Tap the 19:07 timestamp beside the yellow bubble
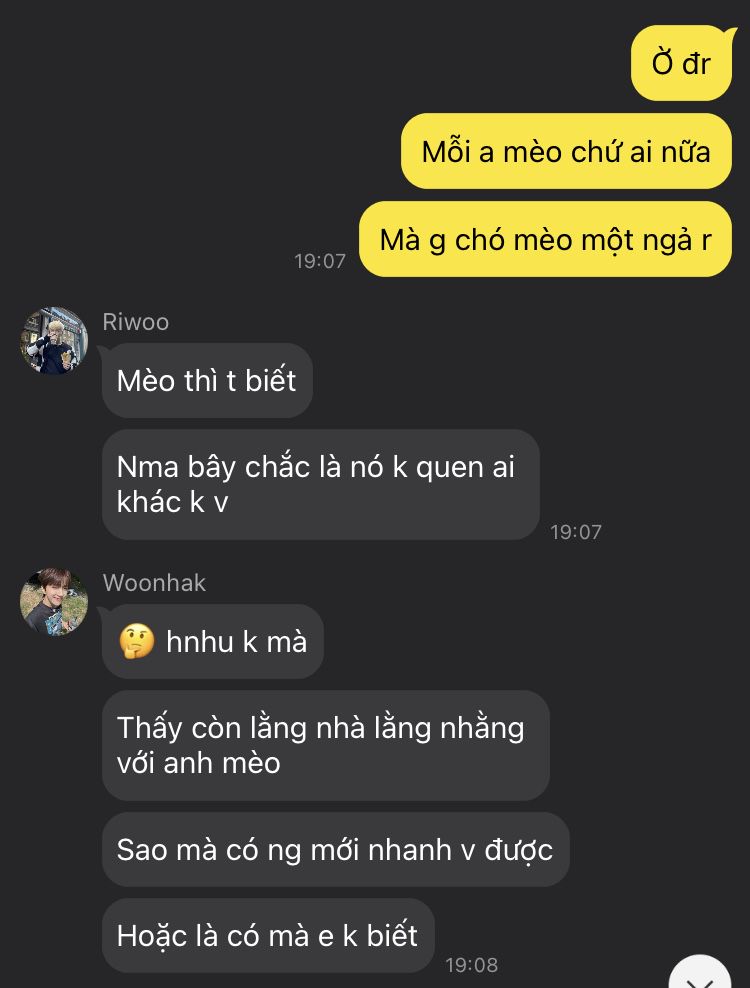The width and height of the screenshot is (750, 988). pos(320,261)
